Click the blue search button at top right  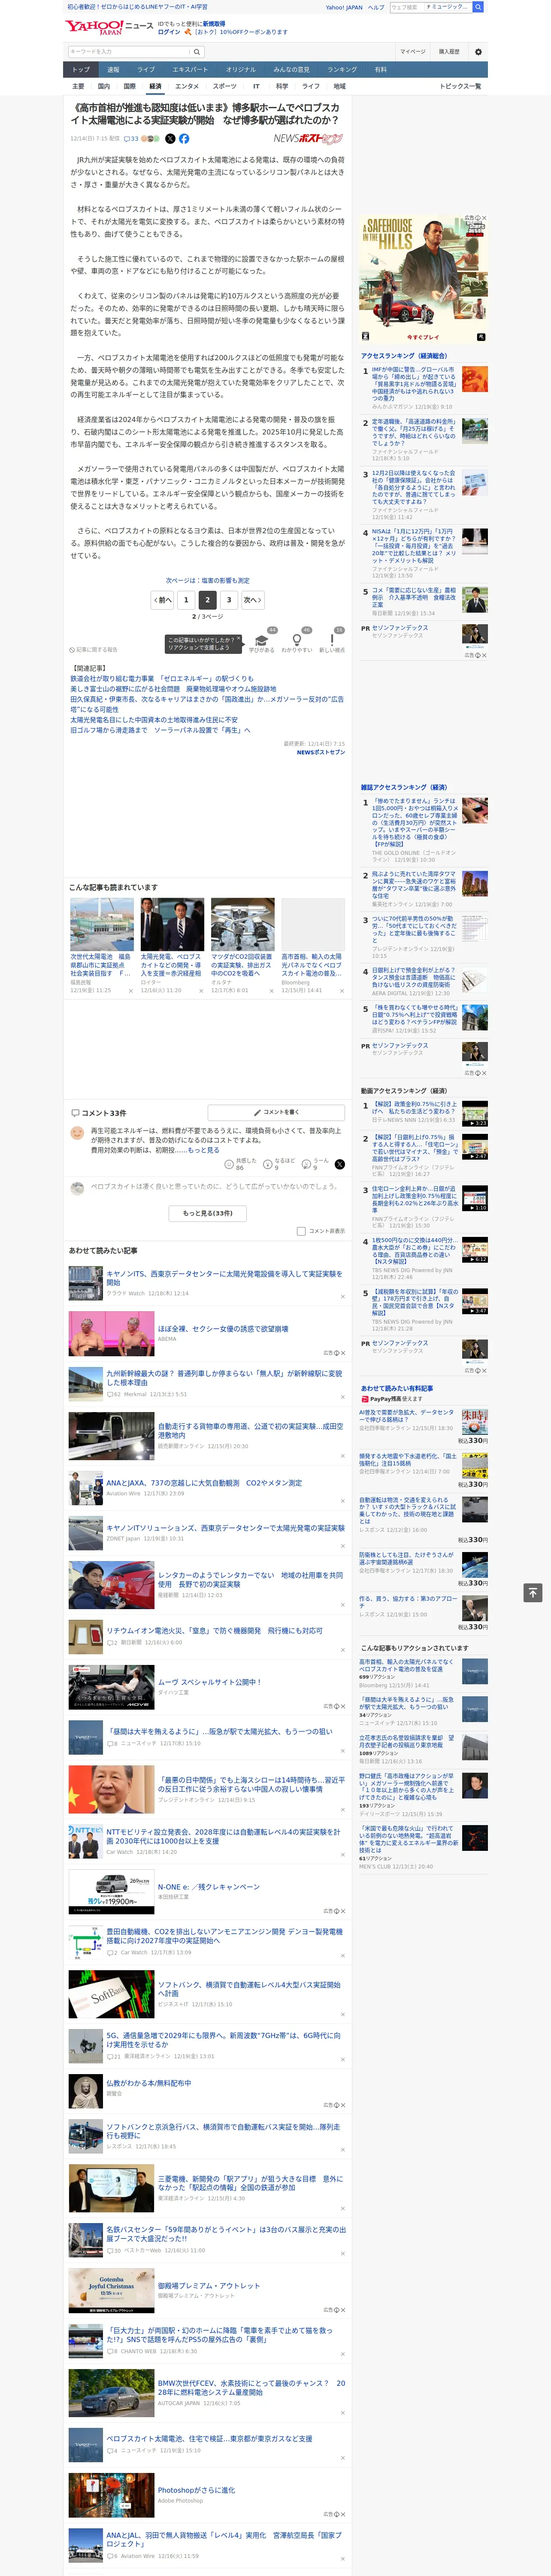tap(478, 7)
